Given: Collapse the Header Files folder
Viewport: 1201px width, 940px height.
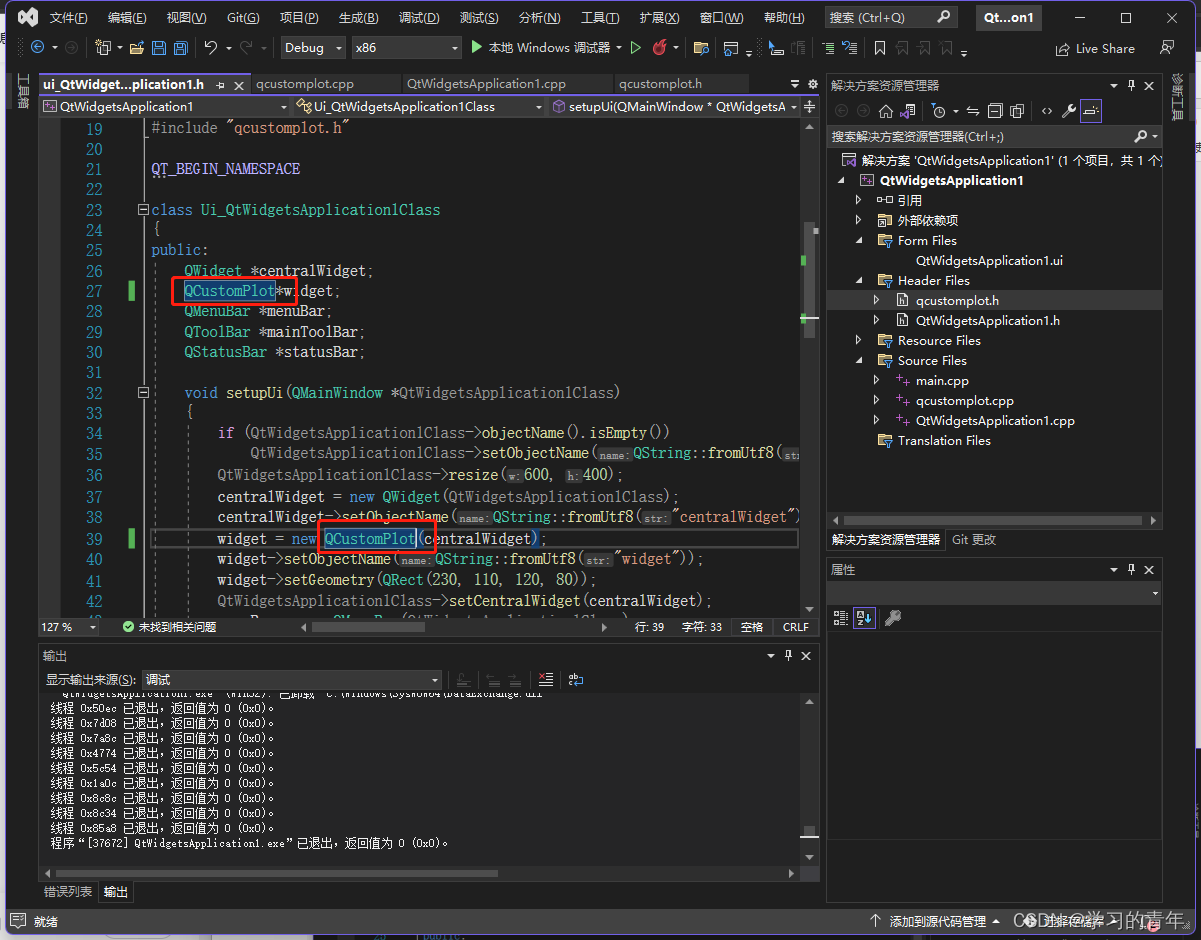Looking at the screenshot, I should click(x=858, y=281).
